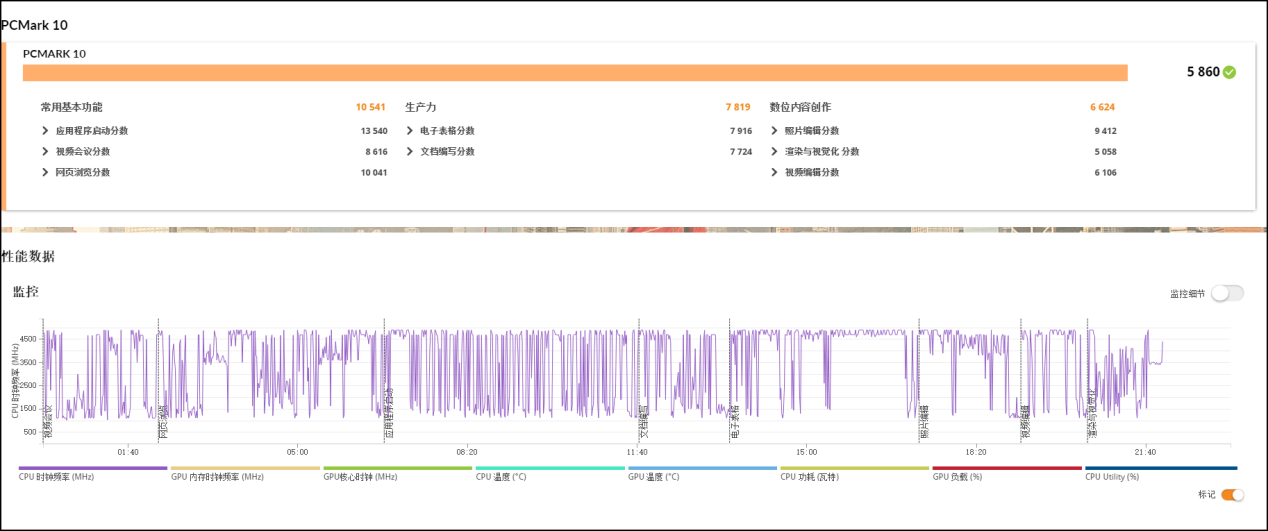This screenshot has height=531, width=1268.
Task: Select the CPU Utility (%) legend item
Action: 1112,477
